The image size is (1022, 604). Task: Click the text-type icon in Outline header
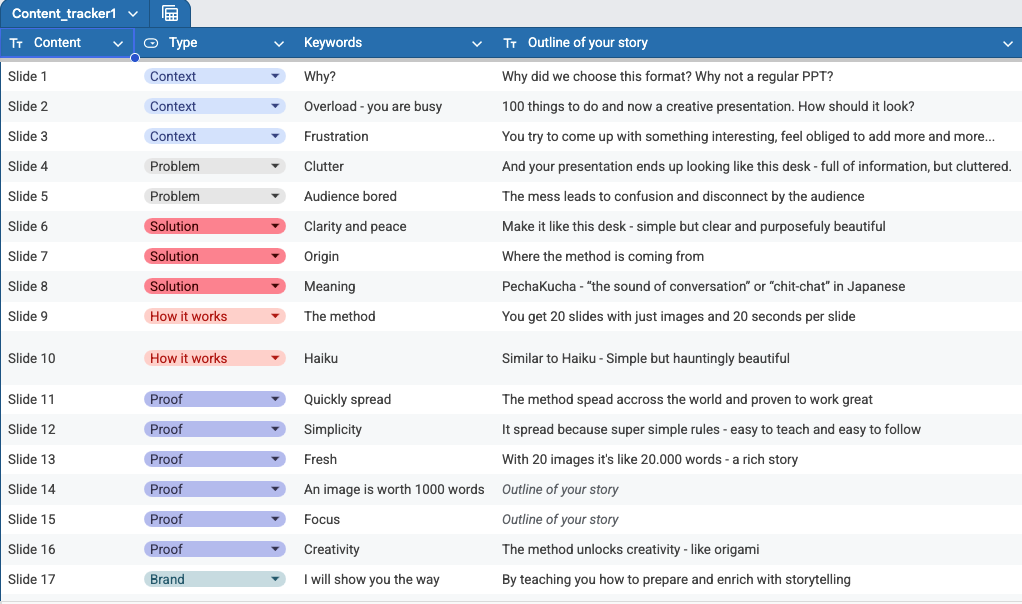(x=510, y=43)
